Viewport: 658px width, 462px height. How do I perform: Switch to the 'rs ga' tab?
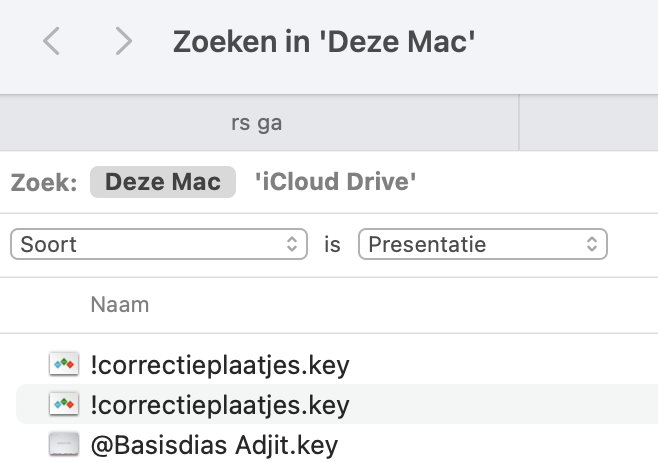point(256,123)
